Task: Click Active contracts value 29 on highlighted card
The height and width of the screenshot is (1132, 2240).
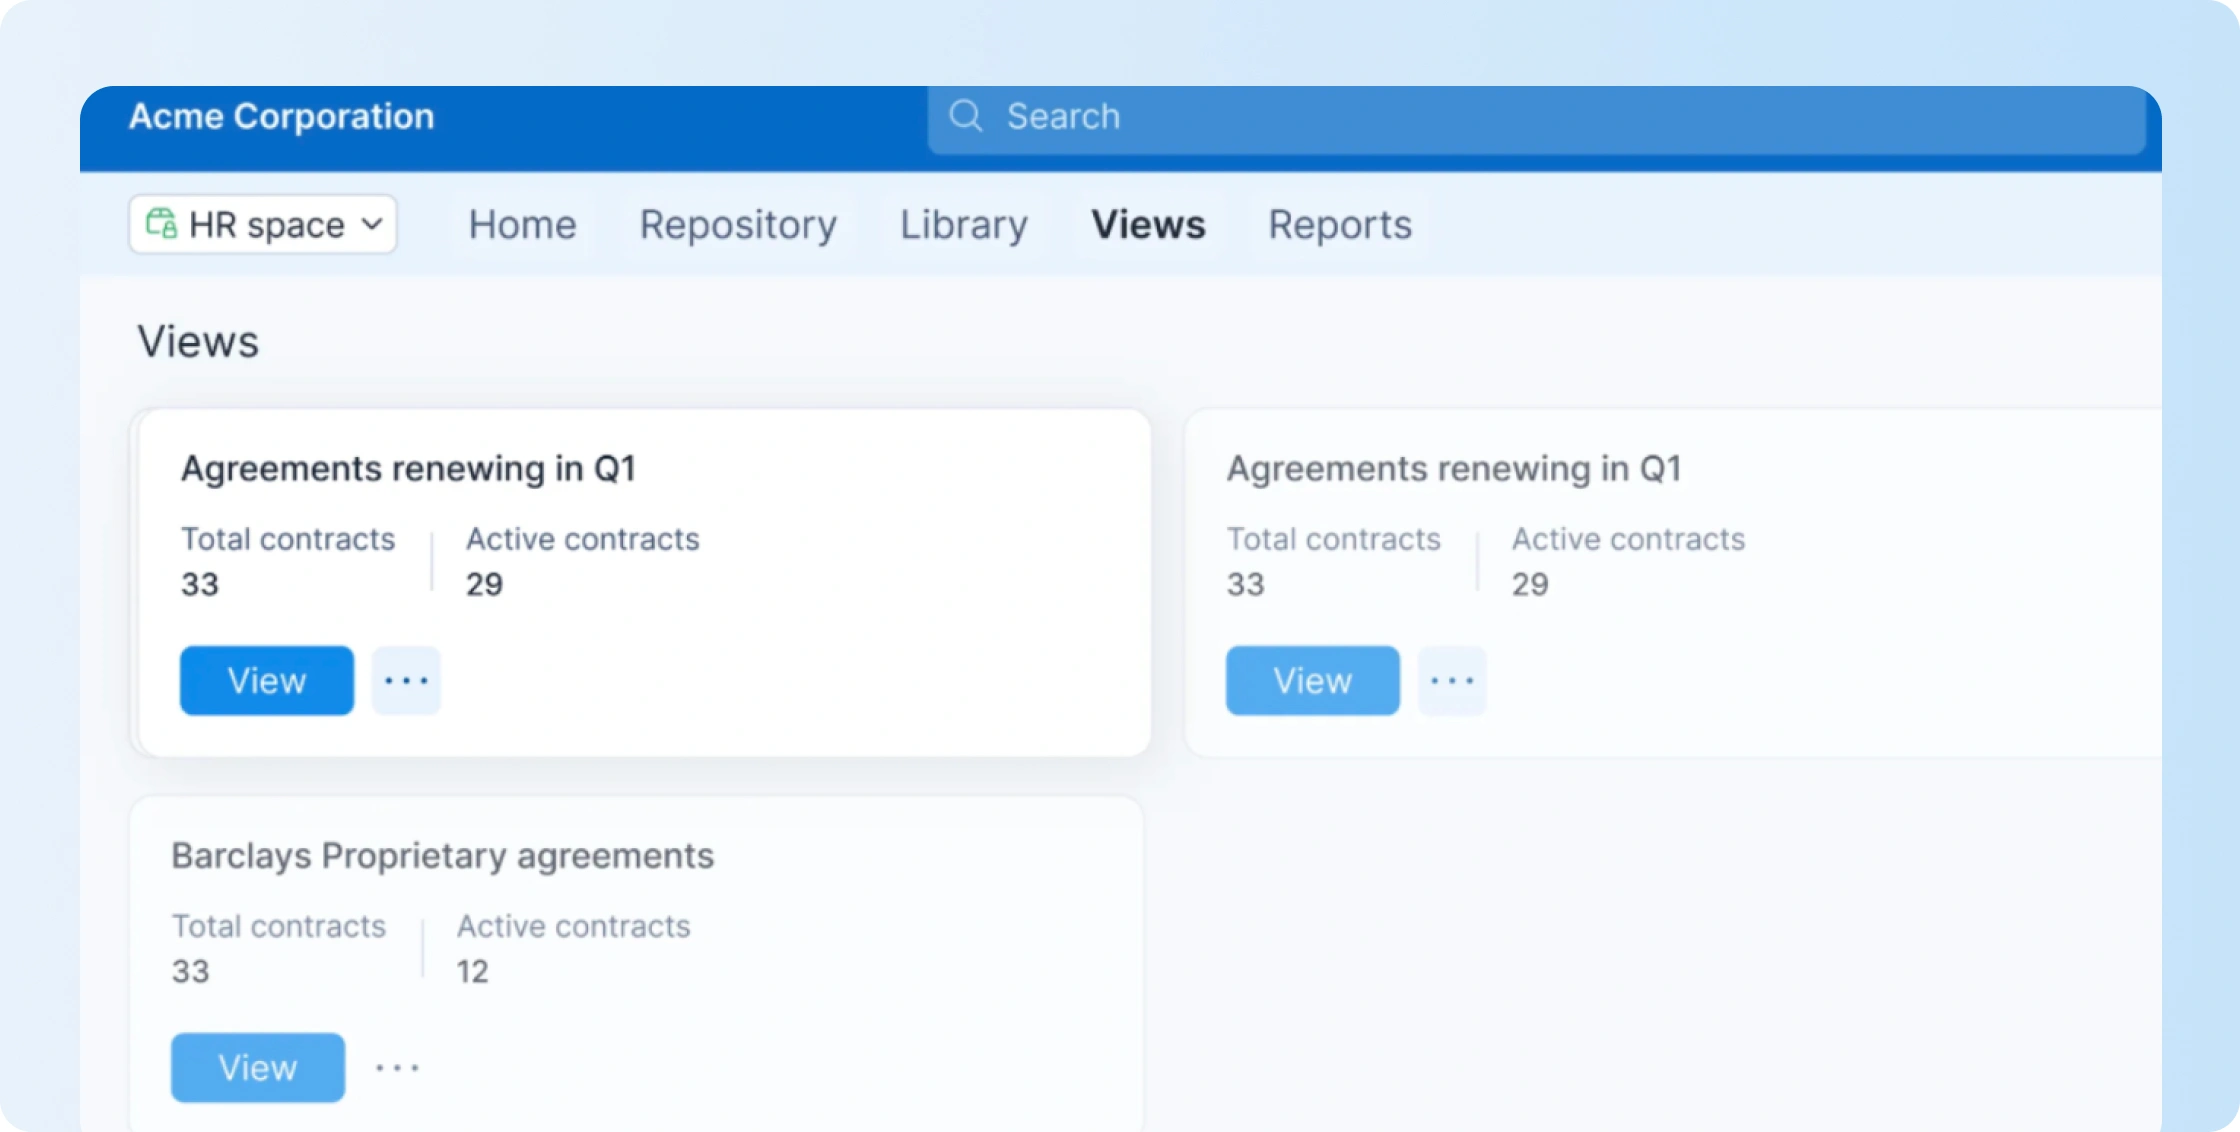Action: pyautogui.click(x=484, y=584)
